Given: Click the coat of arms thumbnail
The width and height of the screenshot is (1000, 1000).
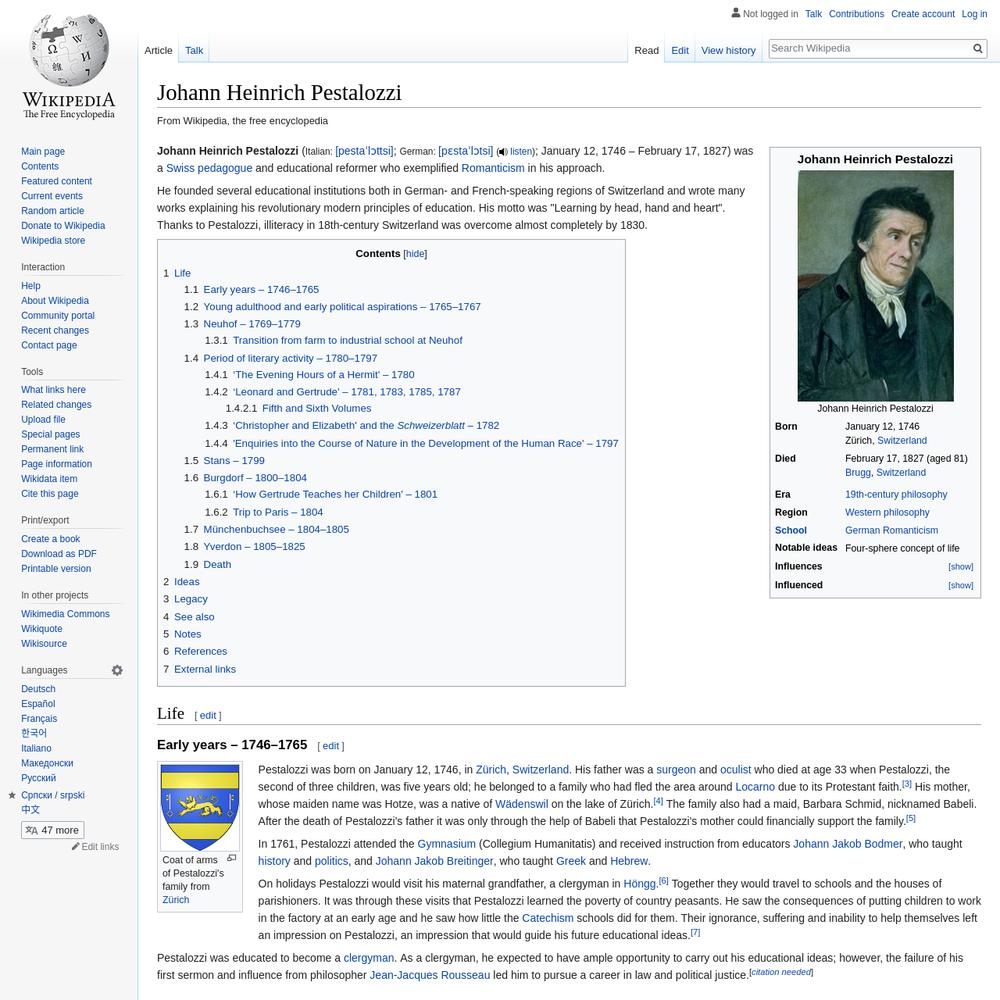Looking at the screenshot, I should click(200, 807).
